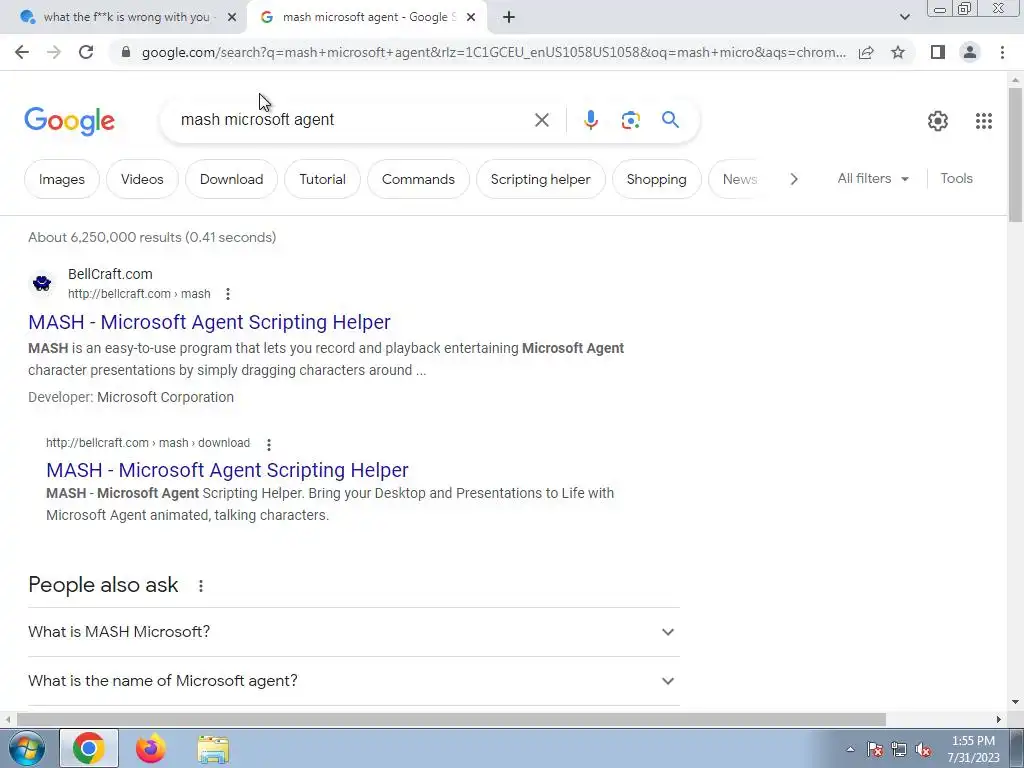
Task: Click the Action Center flag icon
Action: point(875,749)
